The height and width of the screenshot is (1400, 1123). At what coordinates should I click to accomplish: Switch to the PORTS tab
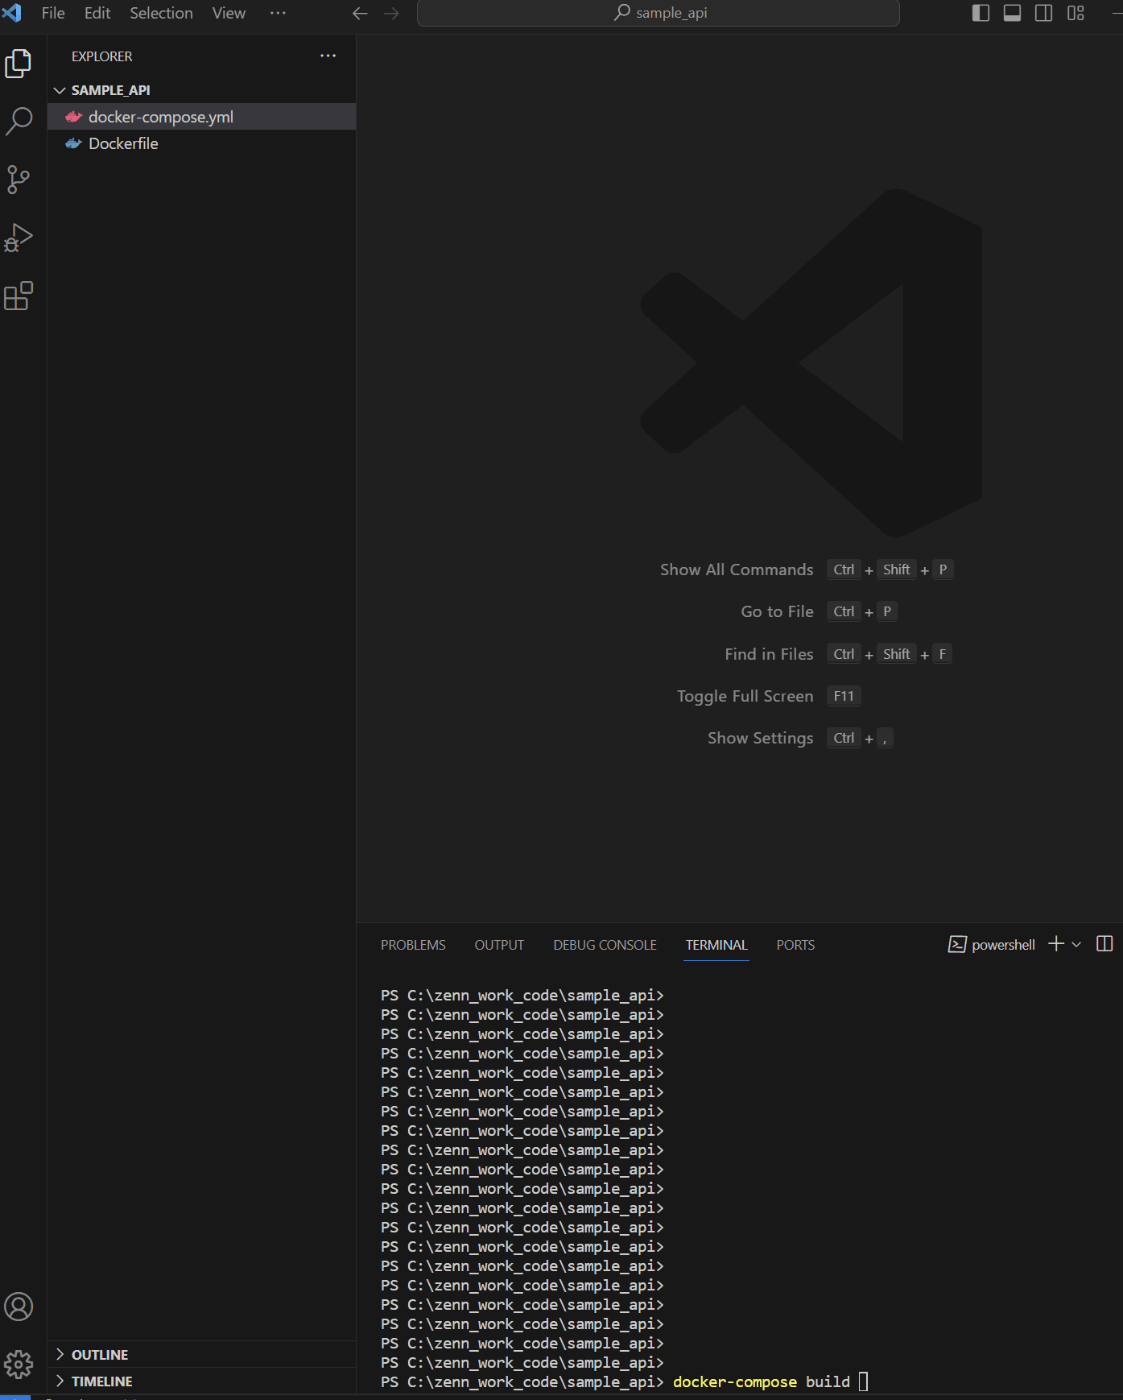[796, 945]
